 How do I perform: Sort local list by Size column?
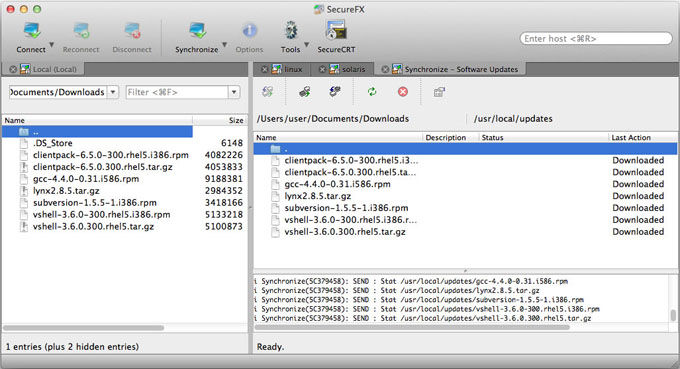(220, 120)
